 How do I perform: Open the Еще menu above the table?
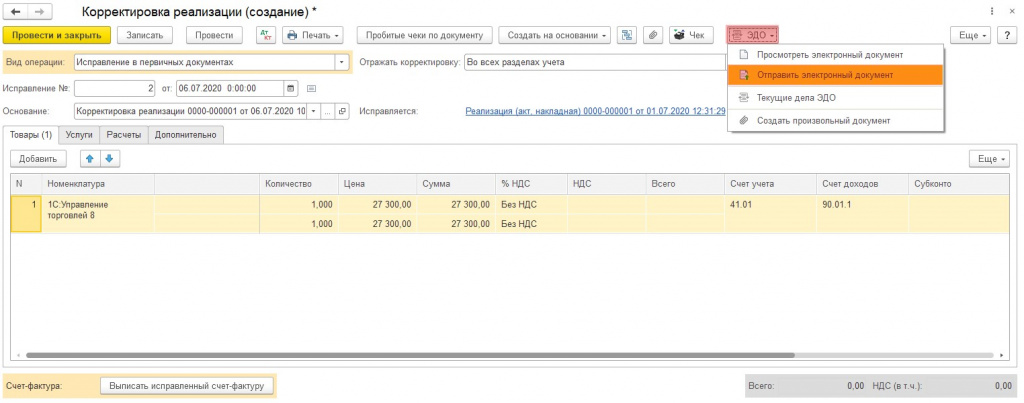pos(990,159)
